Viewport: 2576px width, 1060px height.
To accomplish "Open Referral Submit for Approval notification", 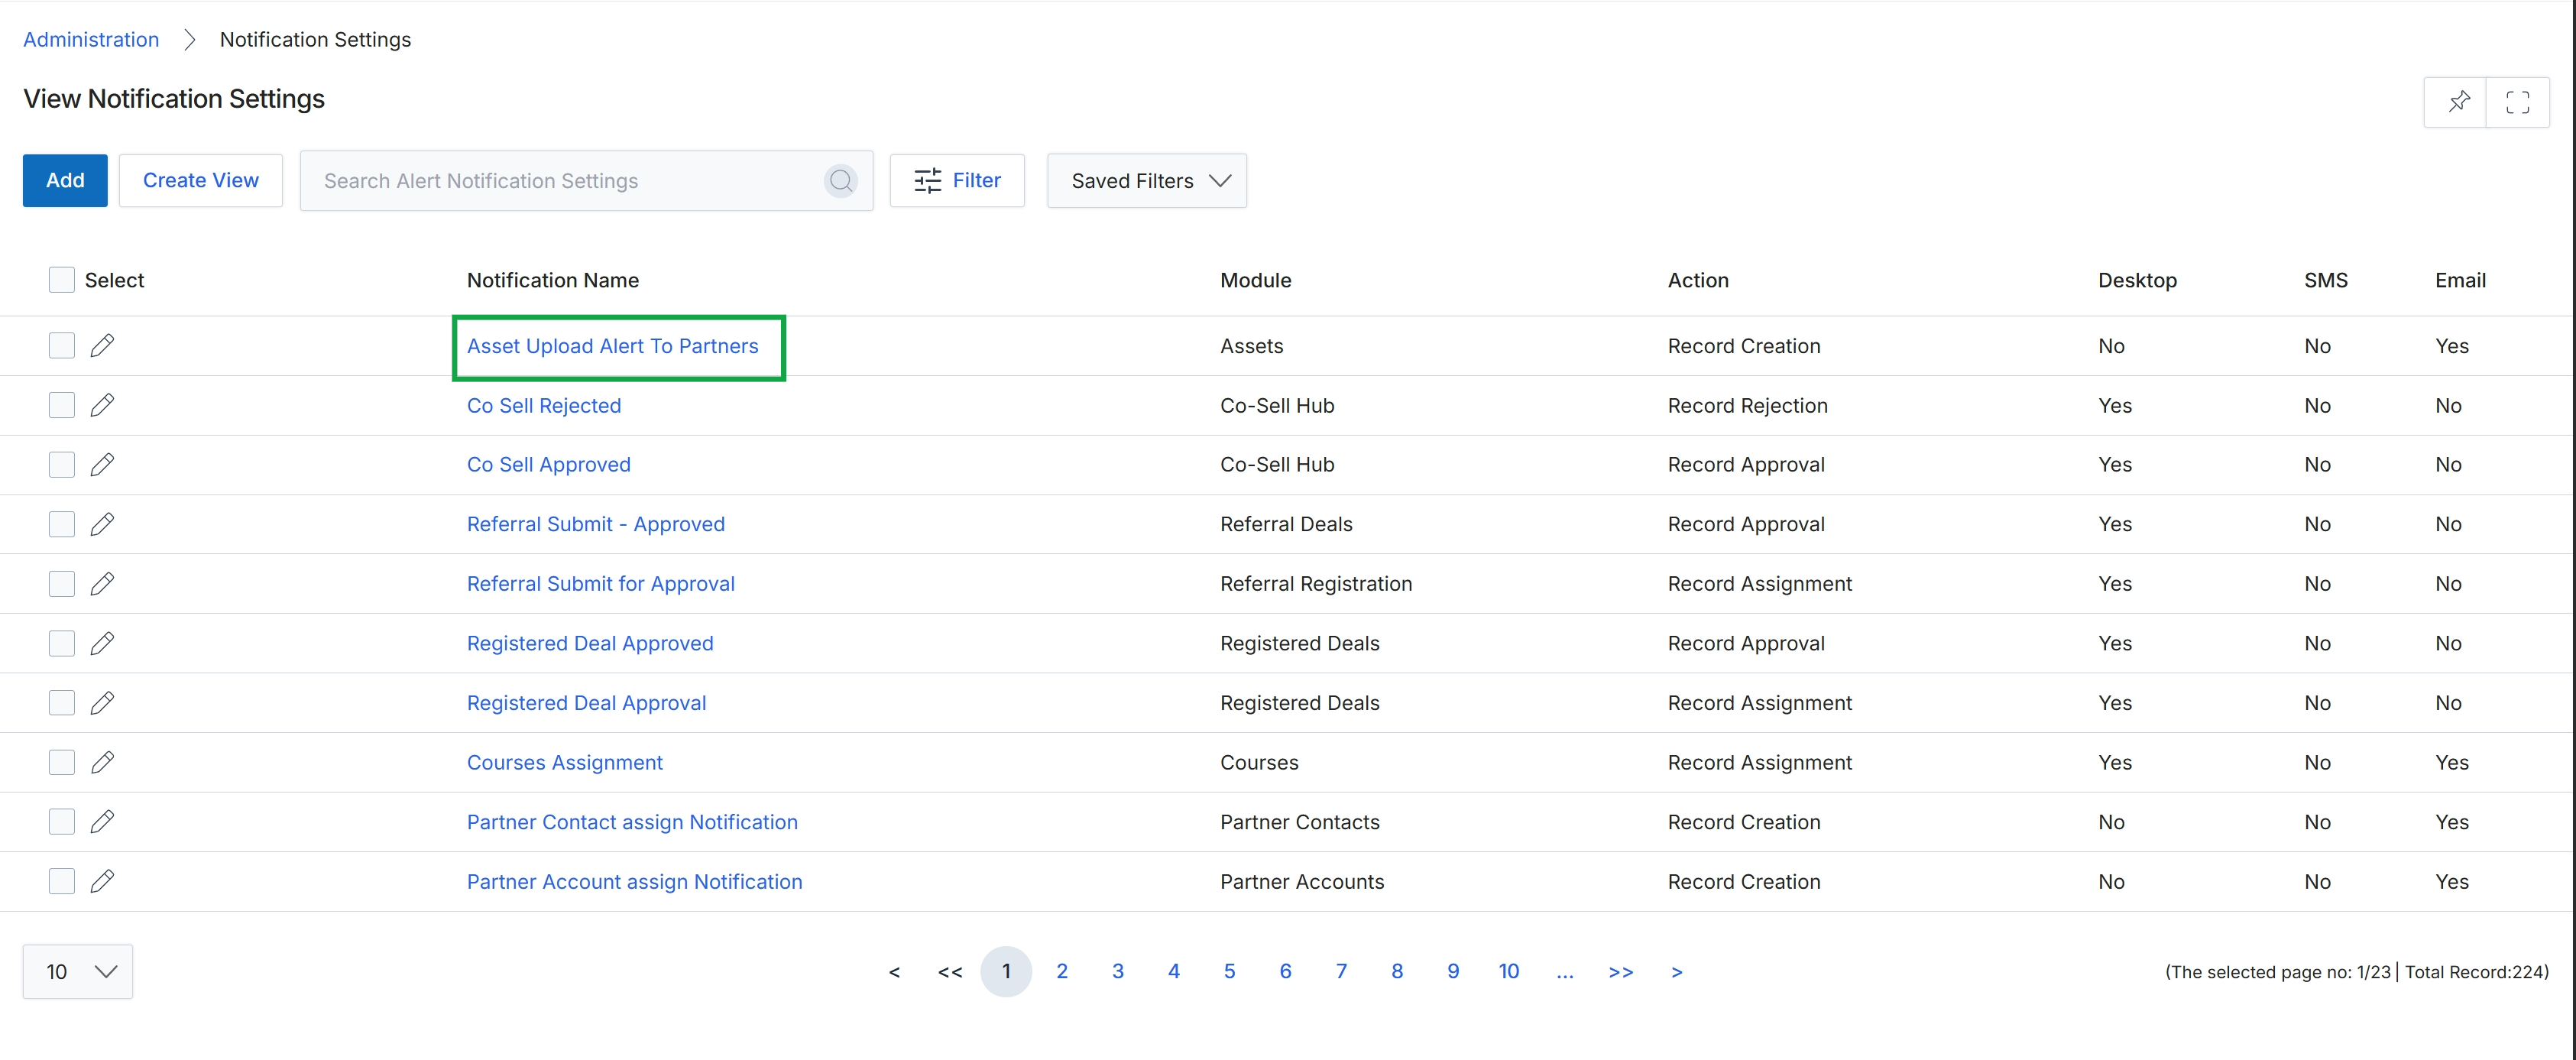I will click(601, 584).
